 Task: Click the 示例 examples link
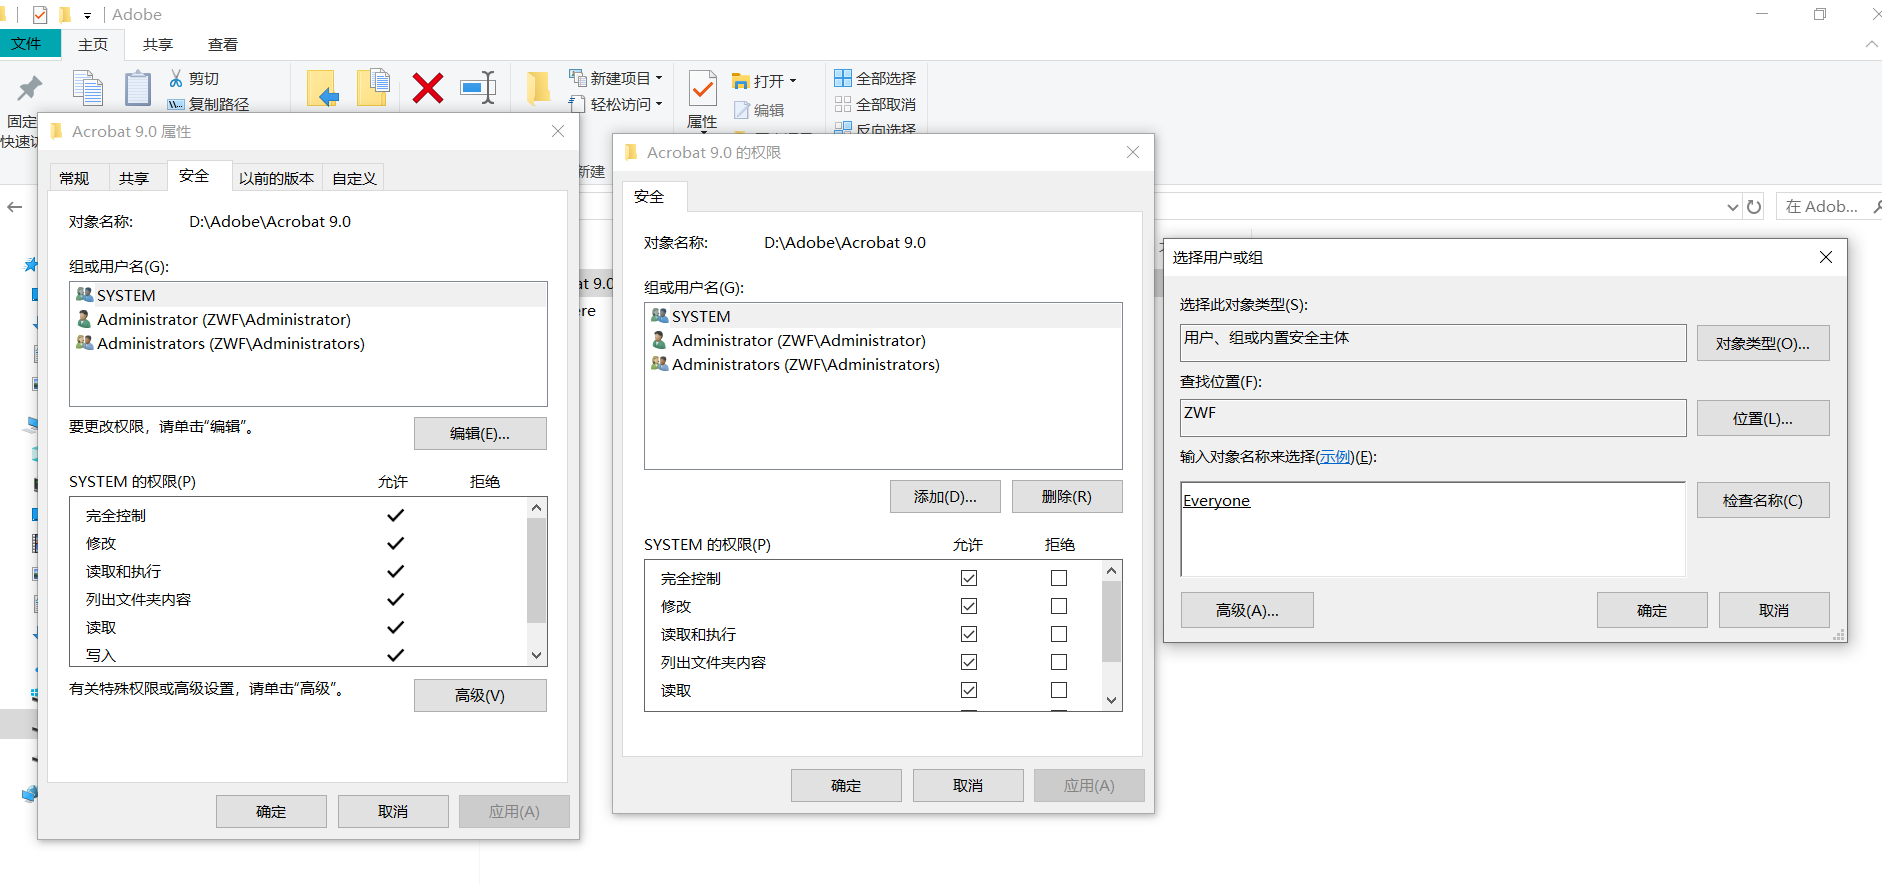(1334, 457)
